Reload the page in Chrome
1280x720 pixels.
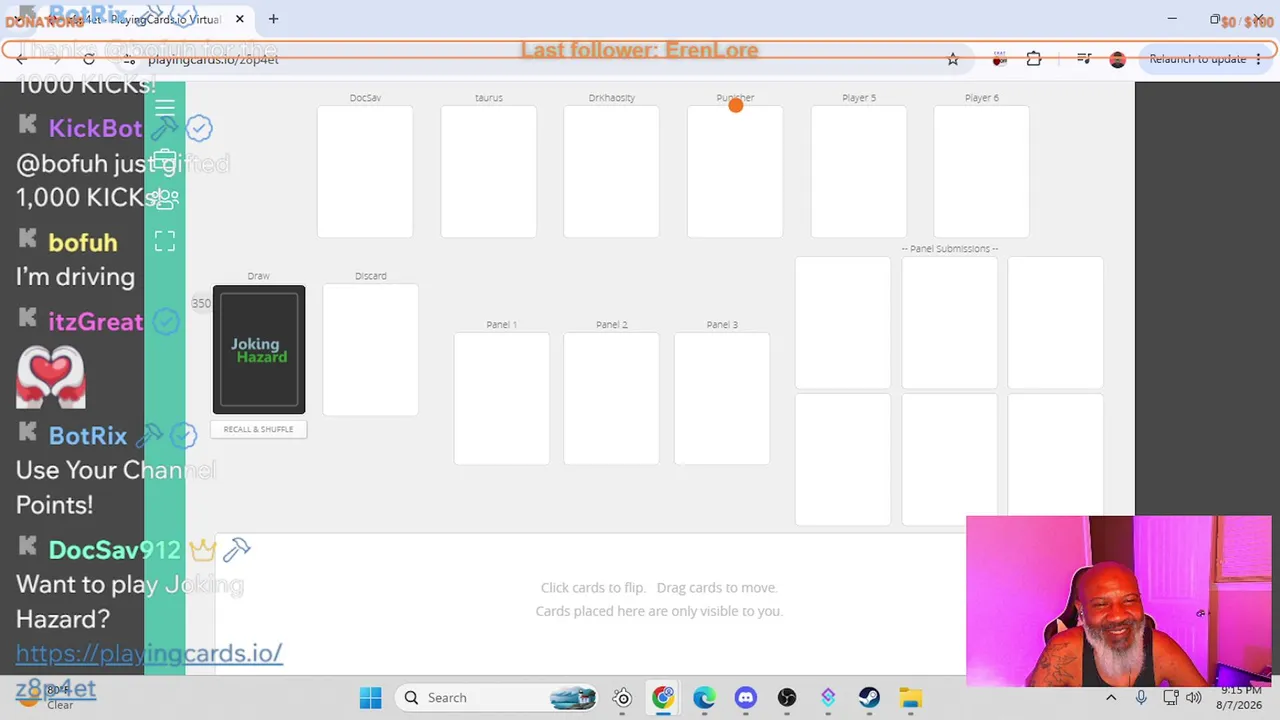click(89, 59)
